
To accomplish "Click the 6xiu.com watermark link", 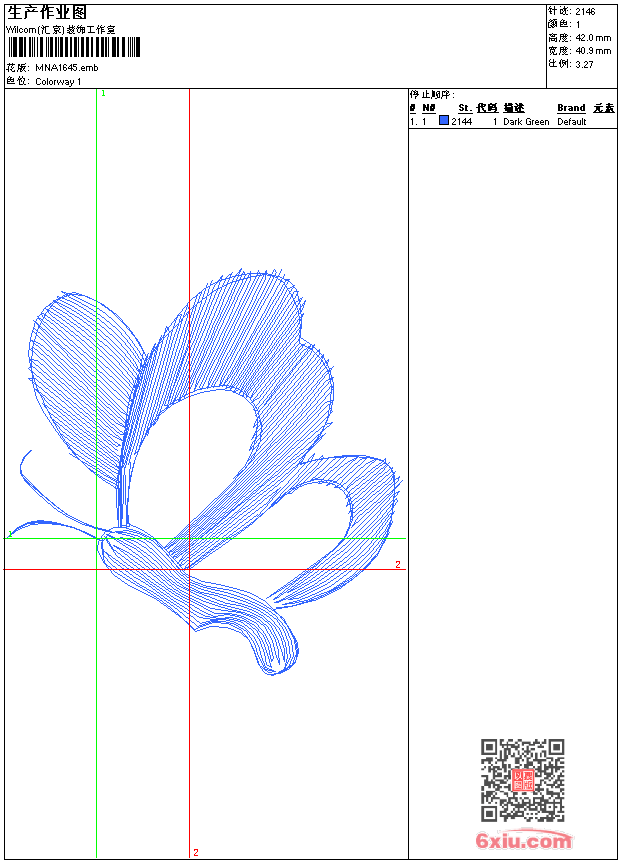I will pyautogui.click(x=523, y=841).
